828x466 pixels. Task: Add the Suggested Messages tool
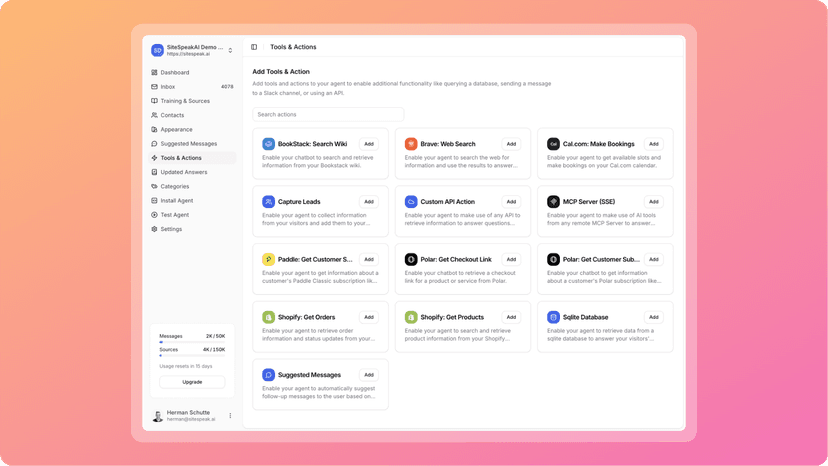click(369, 375)
